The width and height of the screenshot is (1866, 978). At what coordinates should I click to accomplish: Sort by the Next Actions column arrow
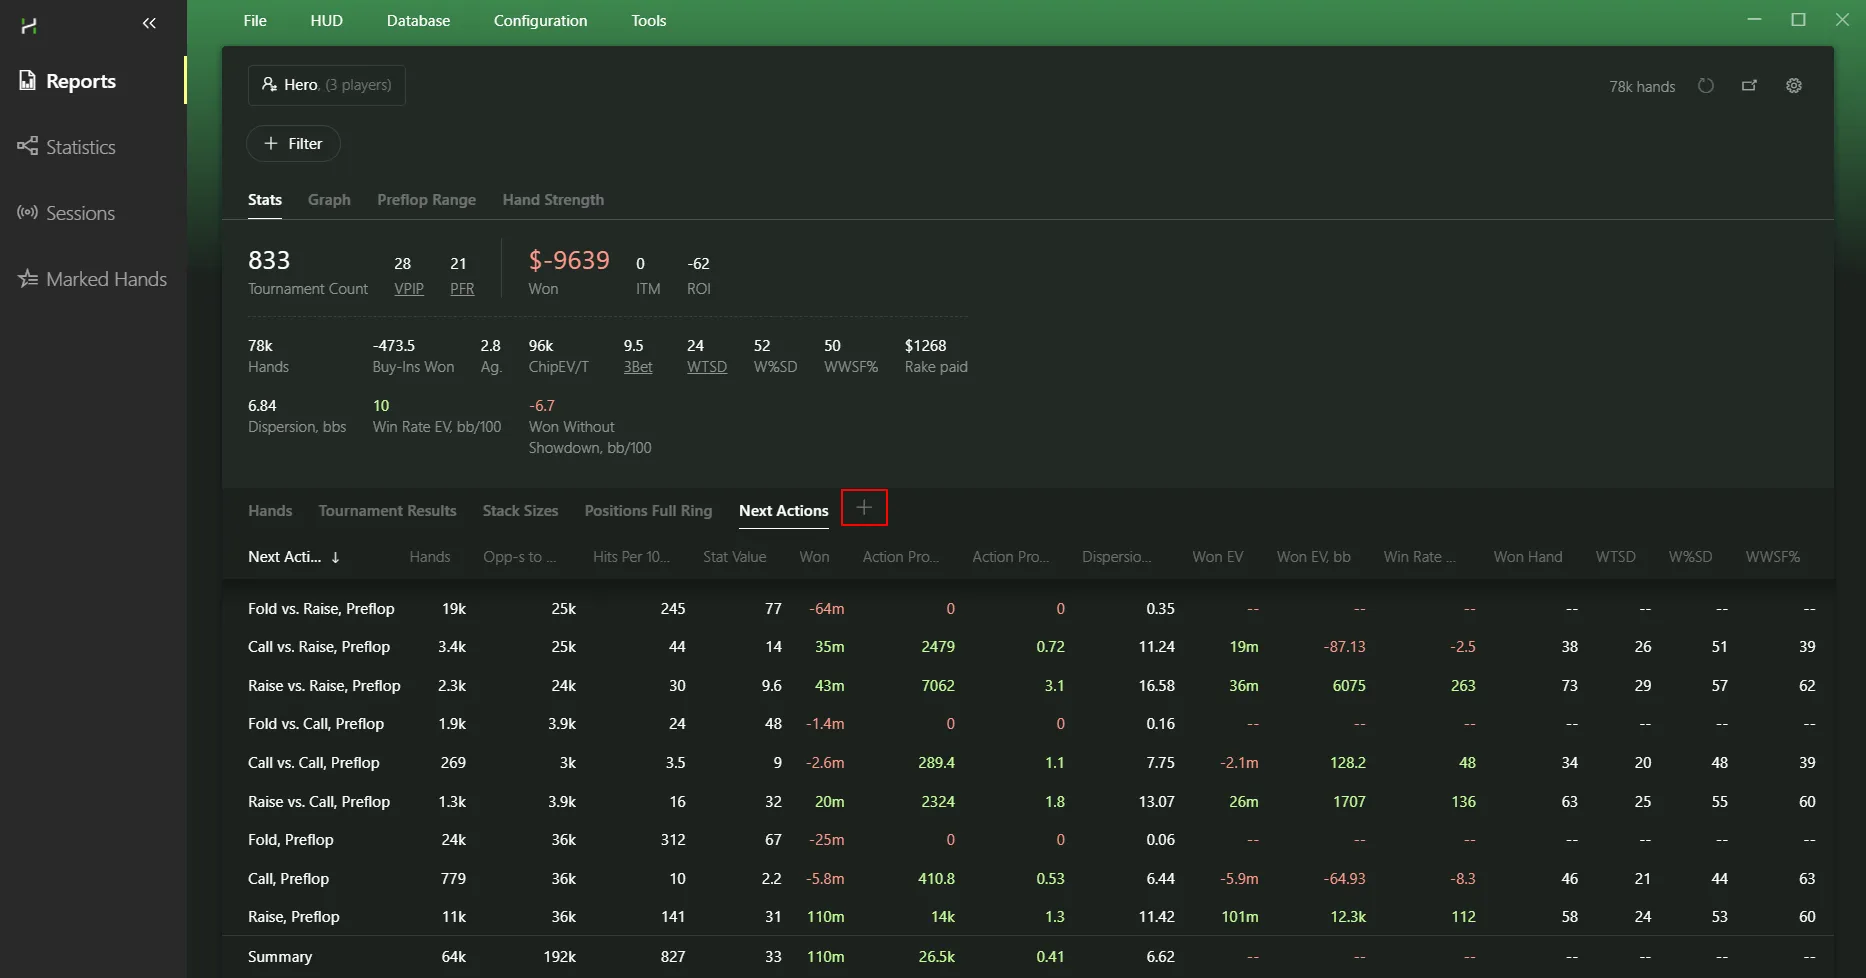point(335,557)
